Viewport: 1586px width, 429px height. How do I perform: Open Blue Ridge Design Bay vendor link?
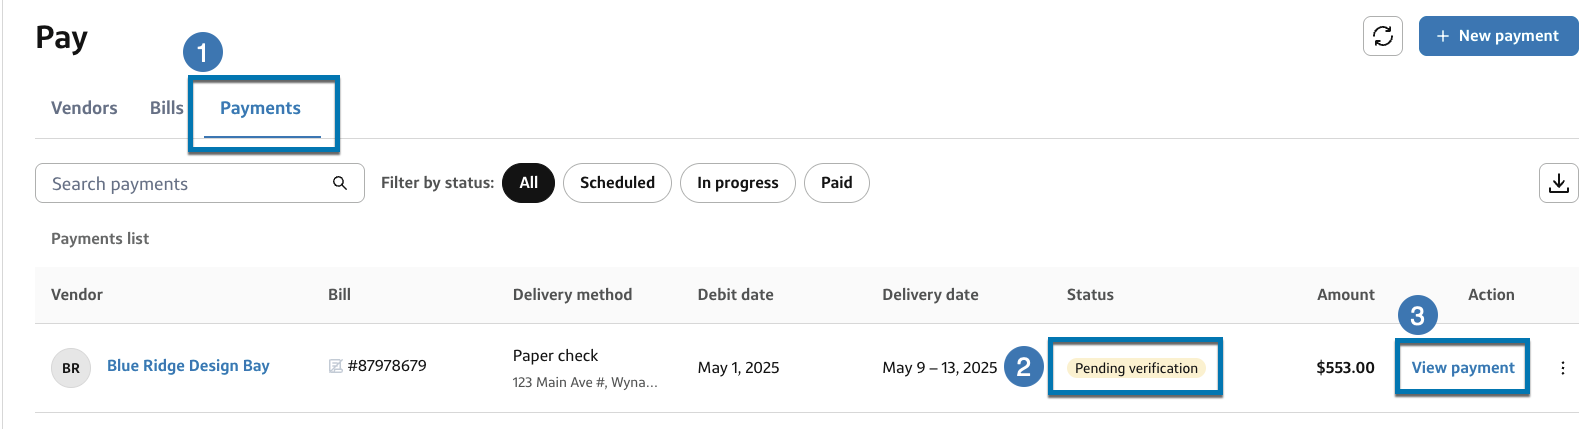[188, 366]
